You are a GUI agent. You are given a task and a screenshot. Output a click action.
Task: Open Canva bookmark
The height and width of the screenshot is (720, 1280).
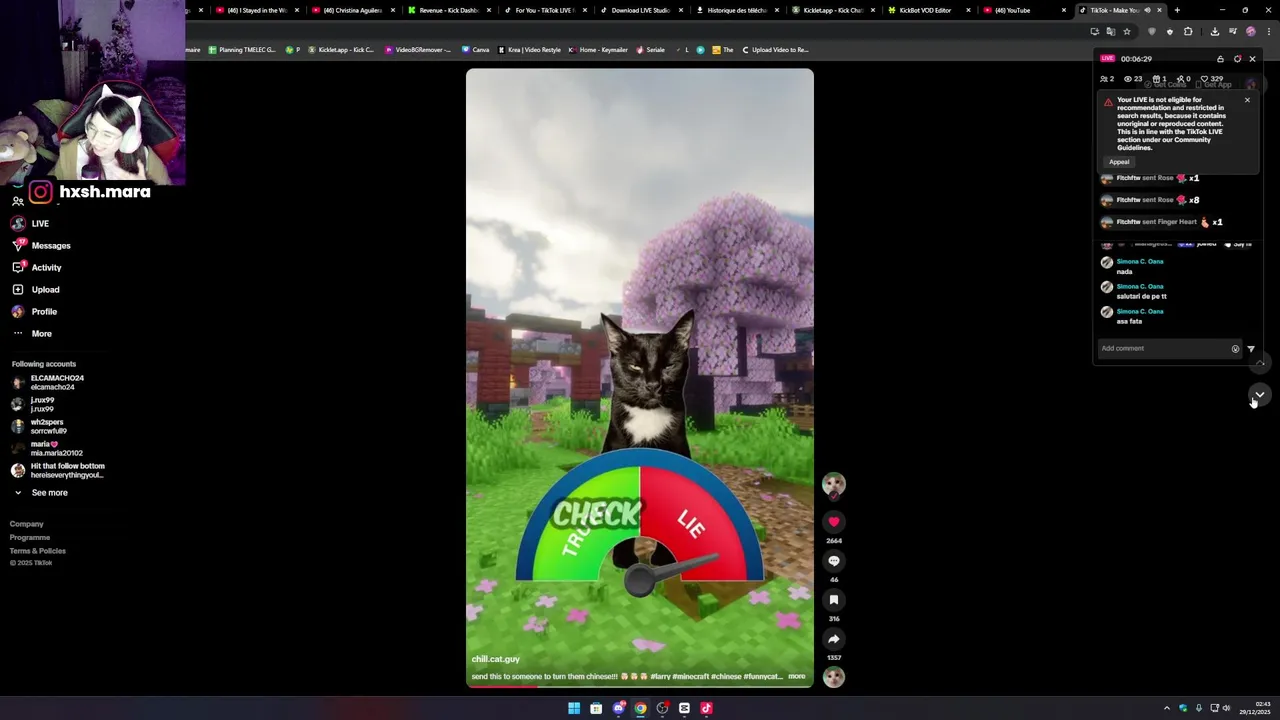[x=476, y=49]
